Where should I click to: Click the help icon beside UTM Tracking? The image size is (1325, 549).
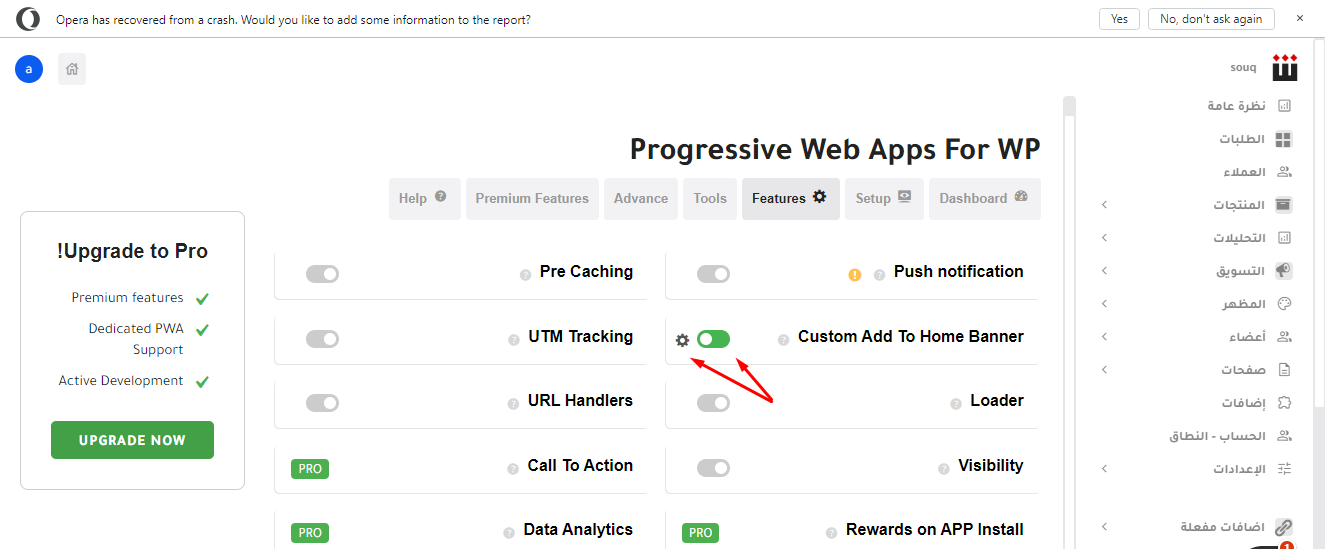pyautogui.click(x=514, y=340)
